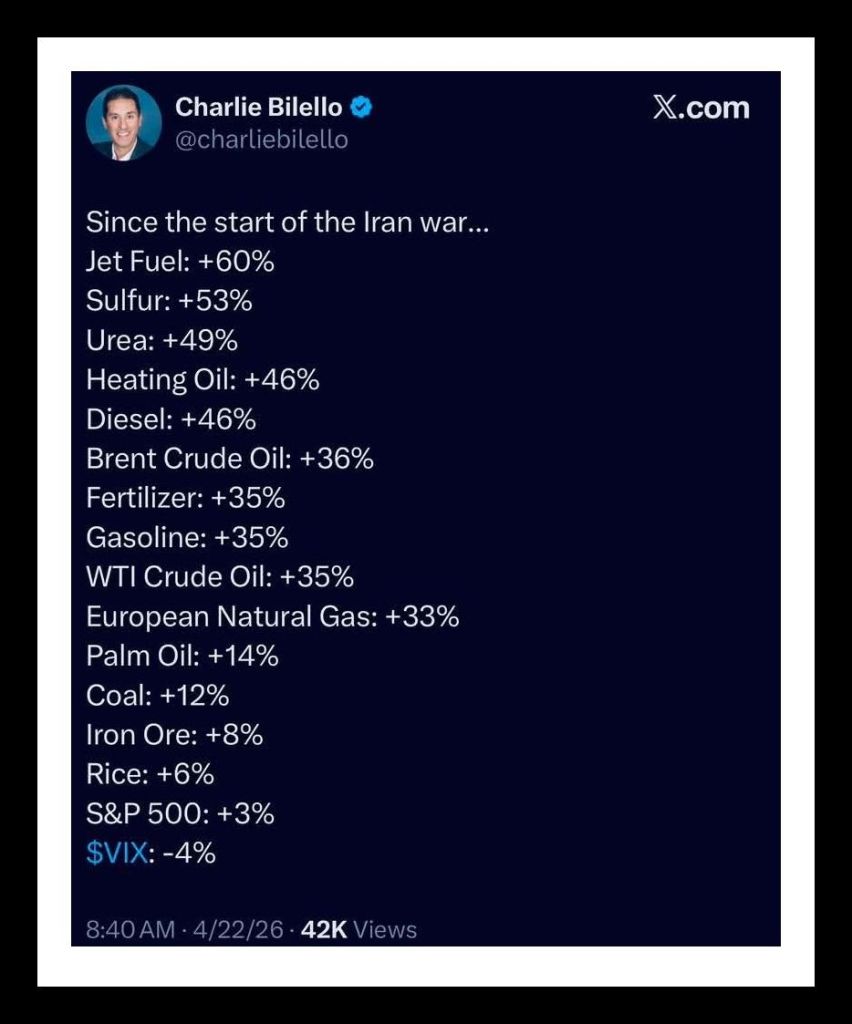
Task: Select the Palm Oil +14% line
Action: click(182, 656)
